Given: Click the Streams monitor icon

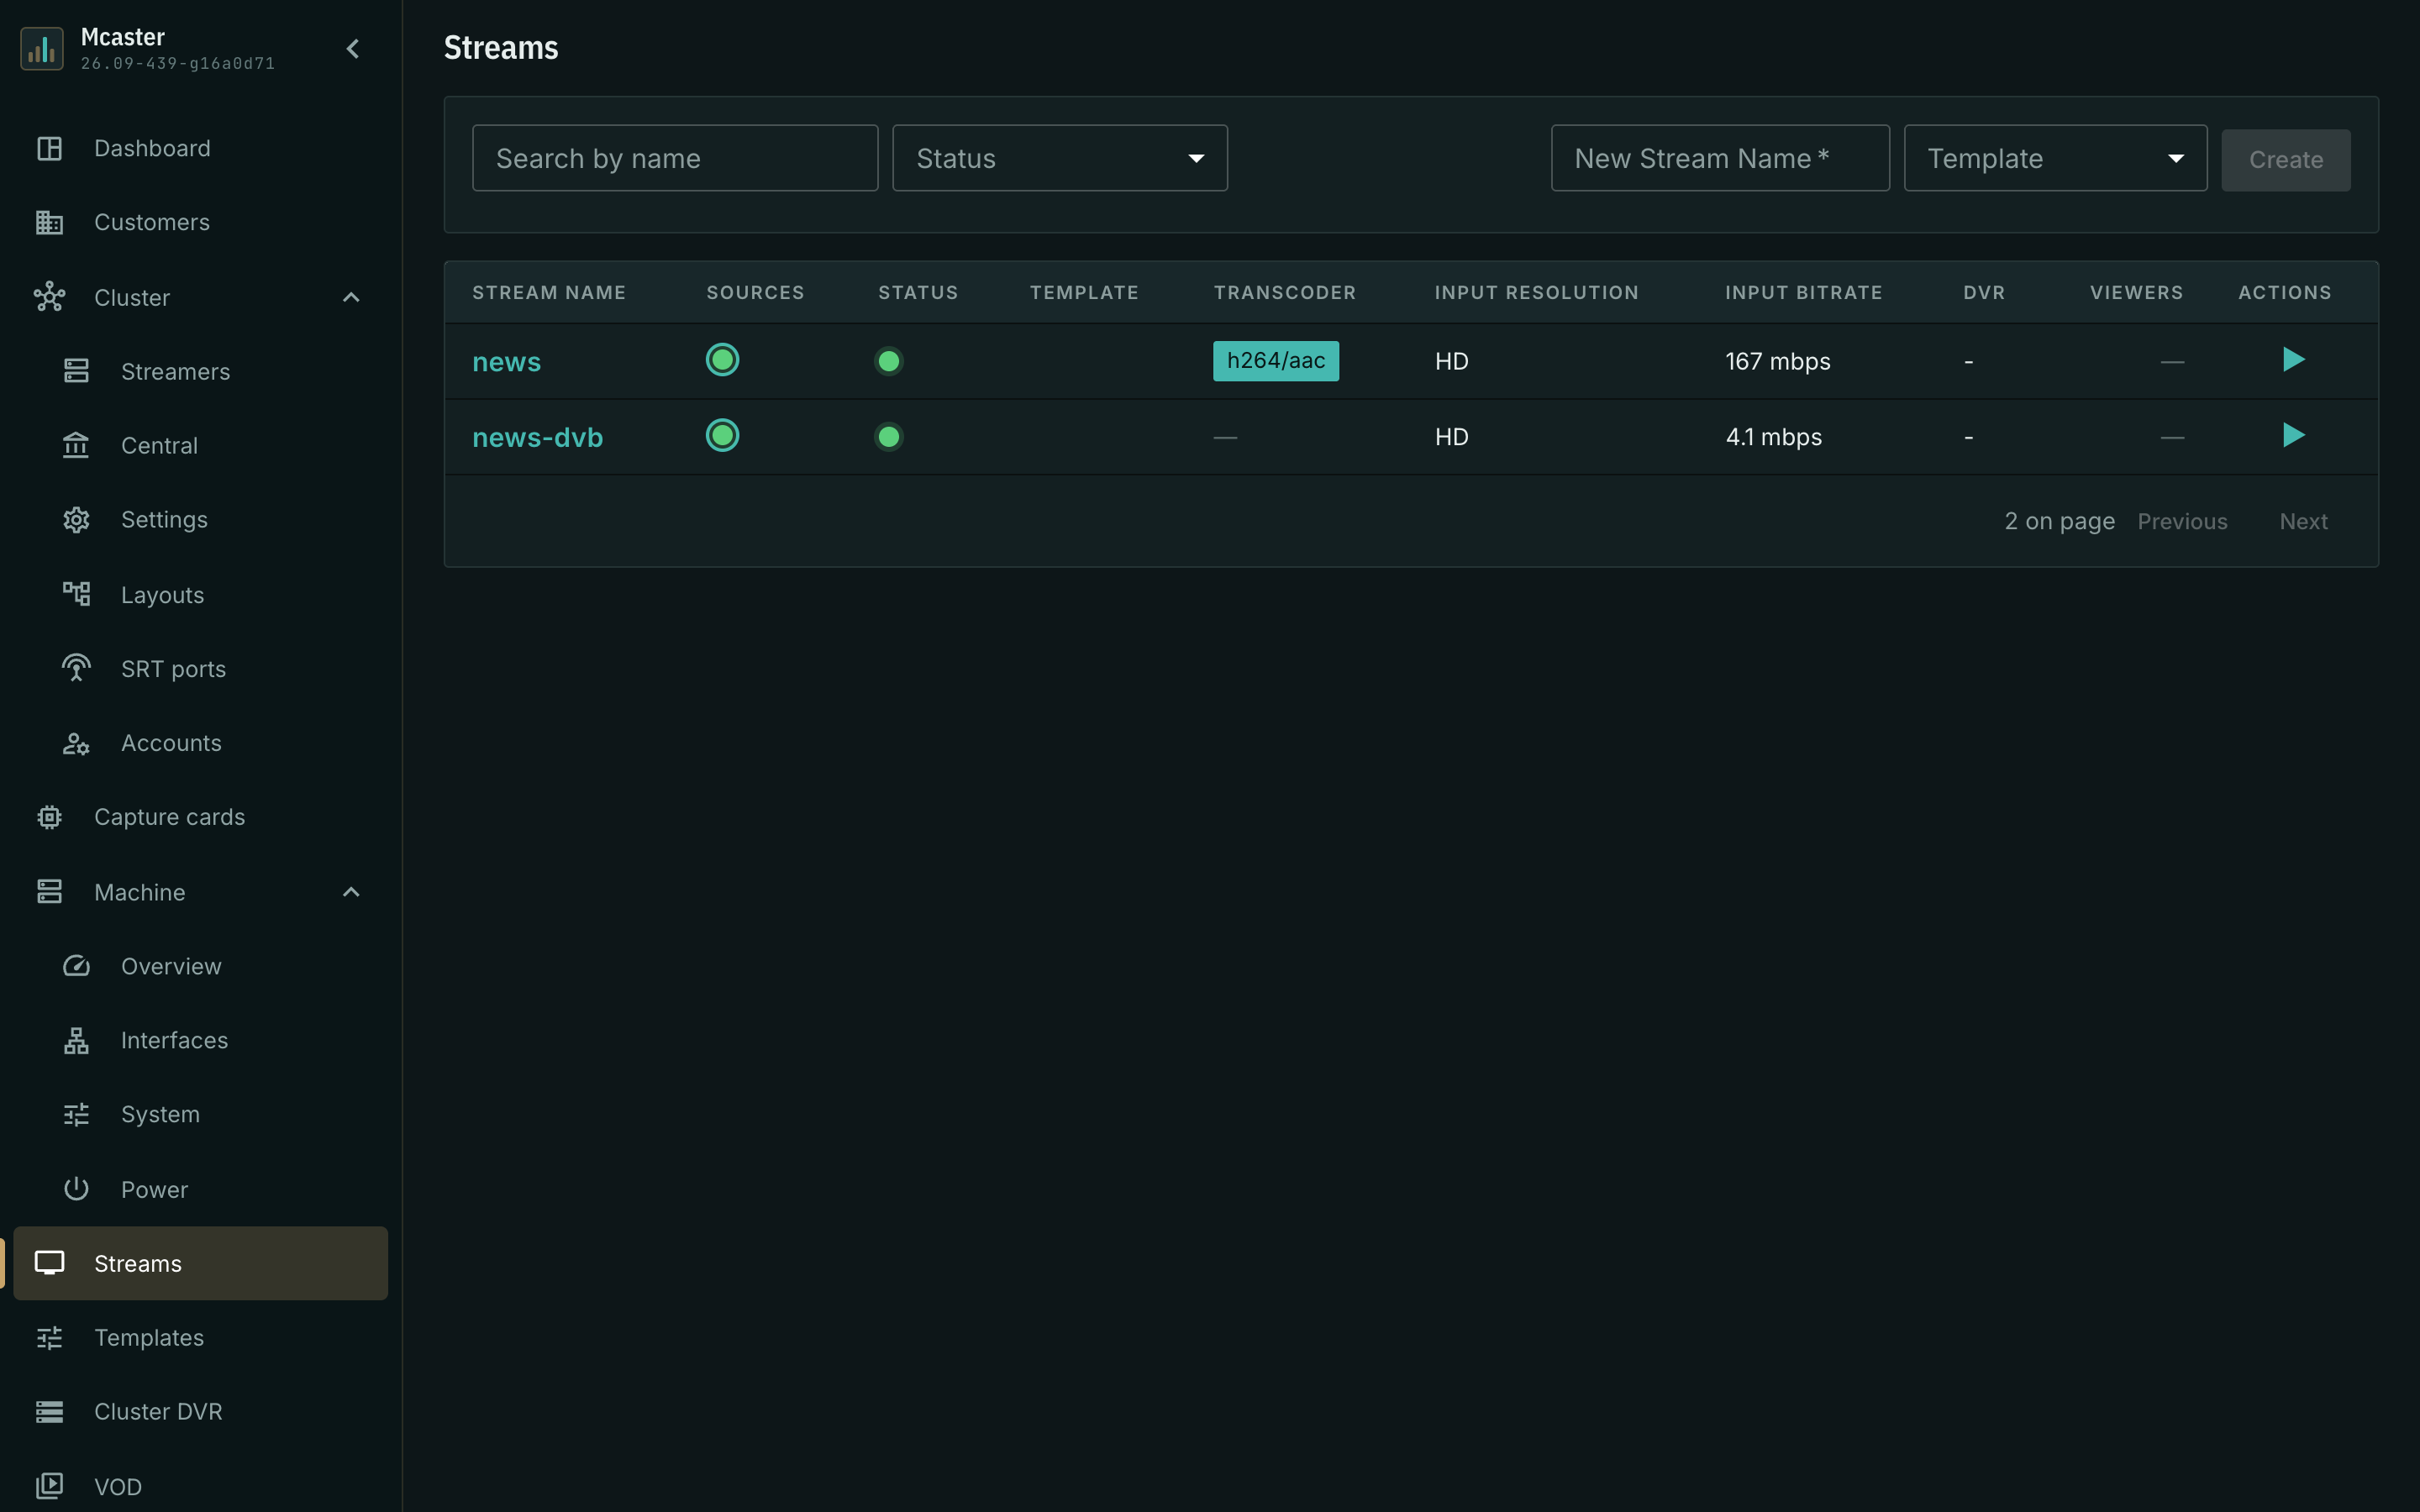Looking at the screenshot, I should pos(49,1263).
